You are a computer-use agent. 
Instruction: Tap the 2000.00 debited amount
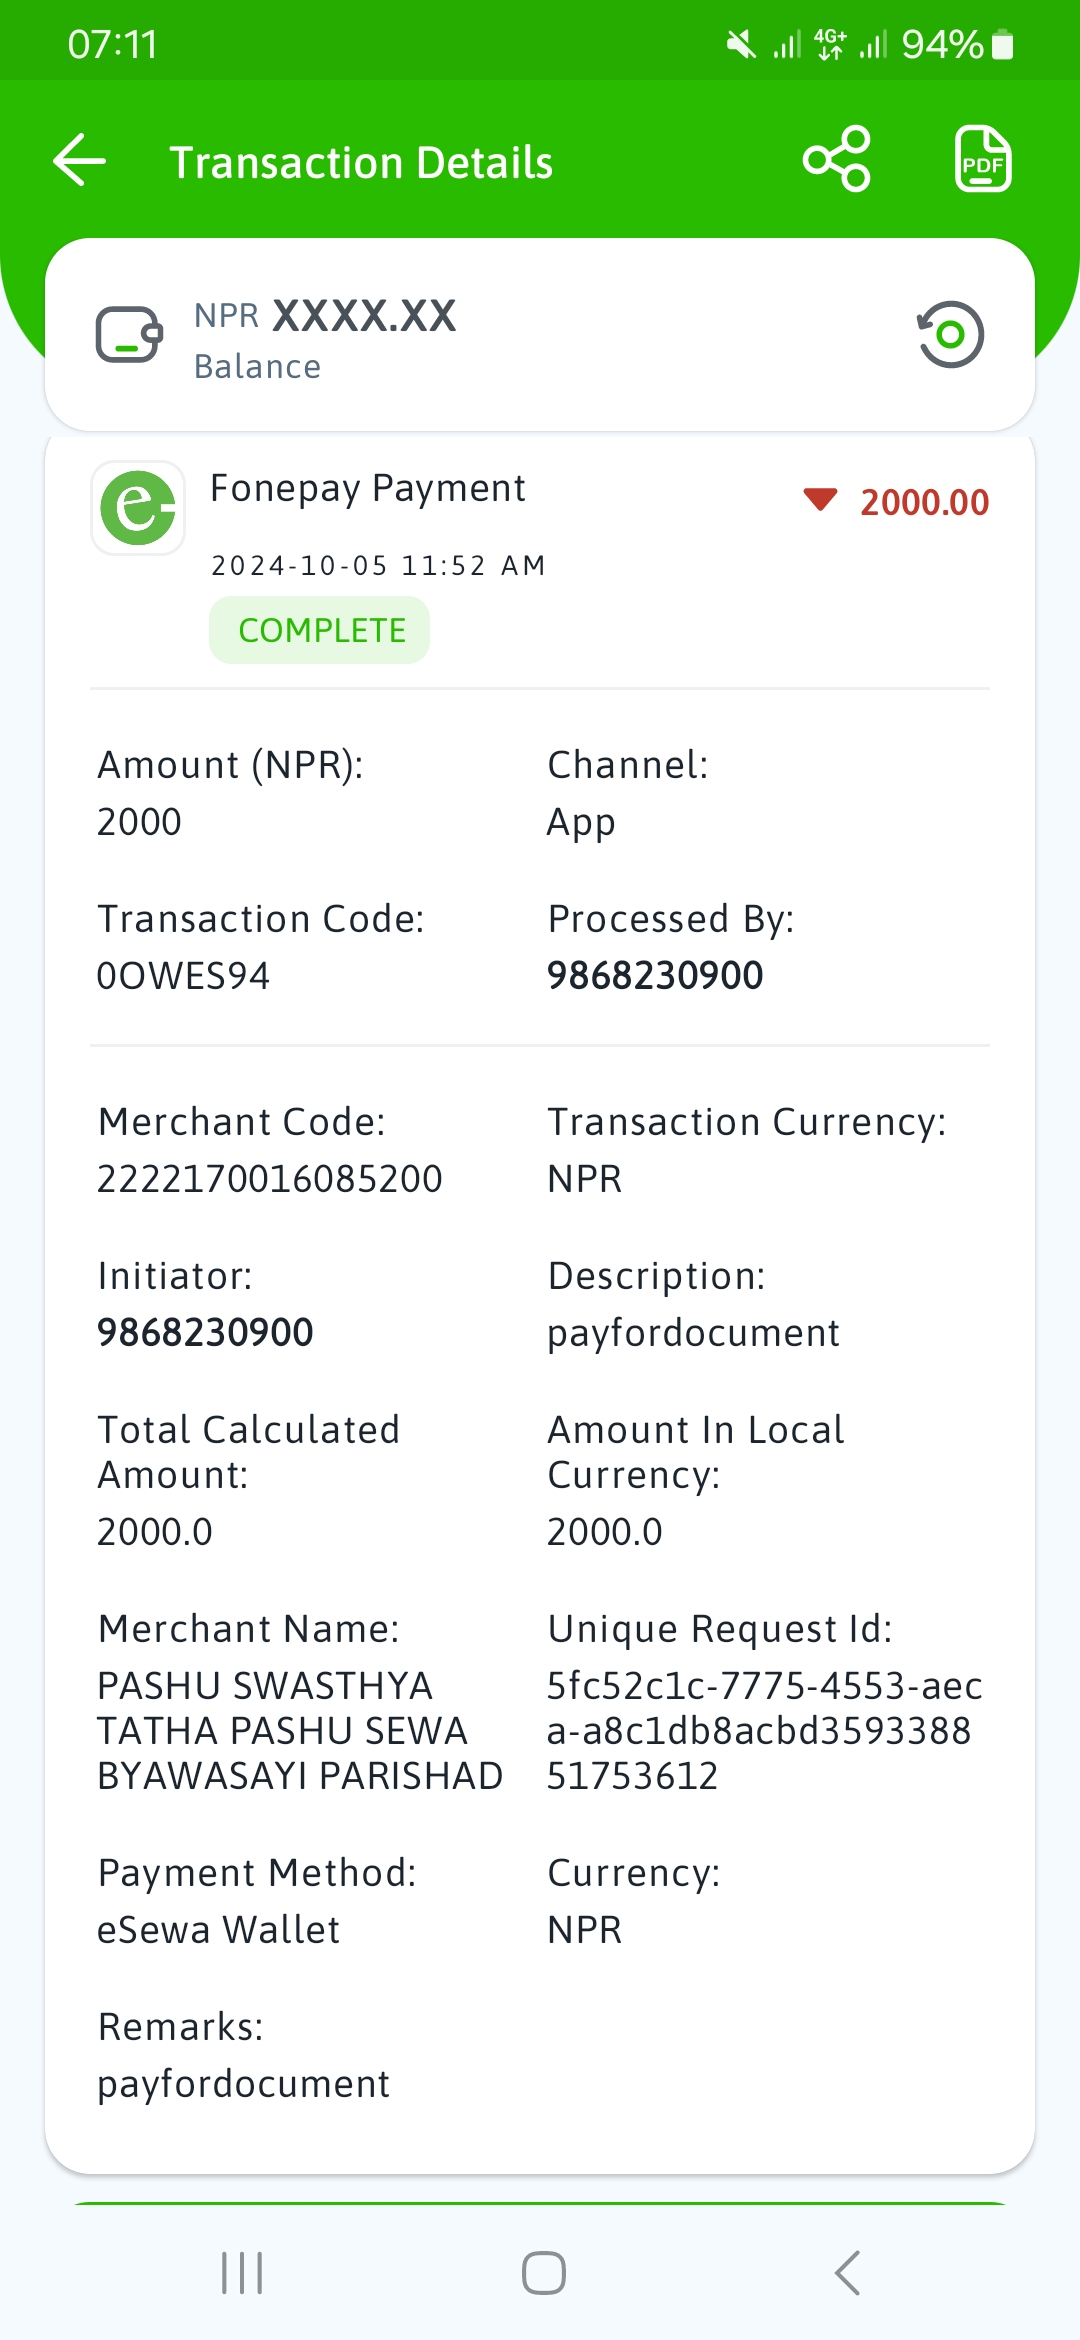click(925, 502)
